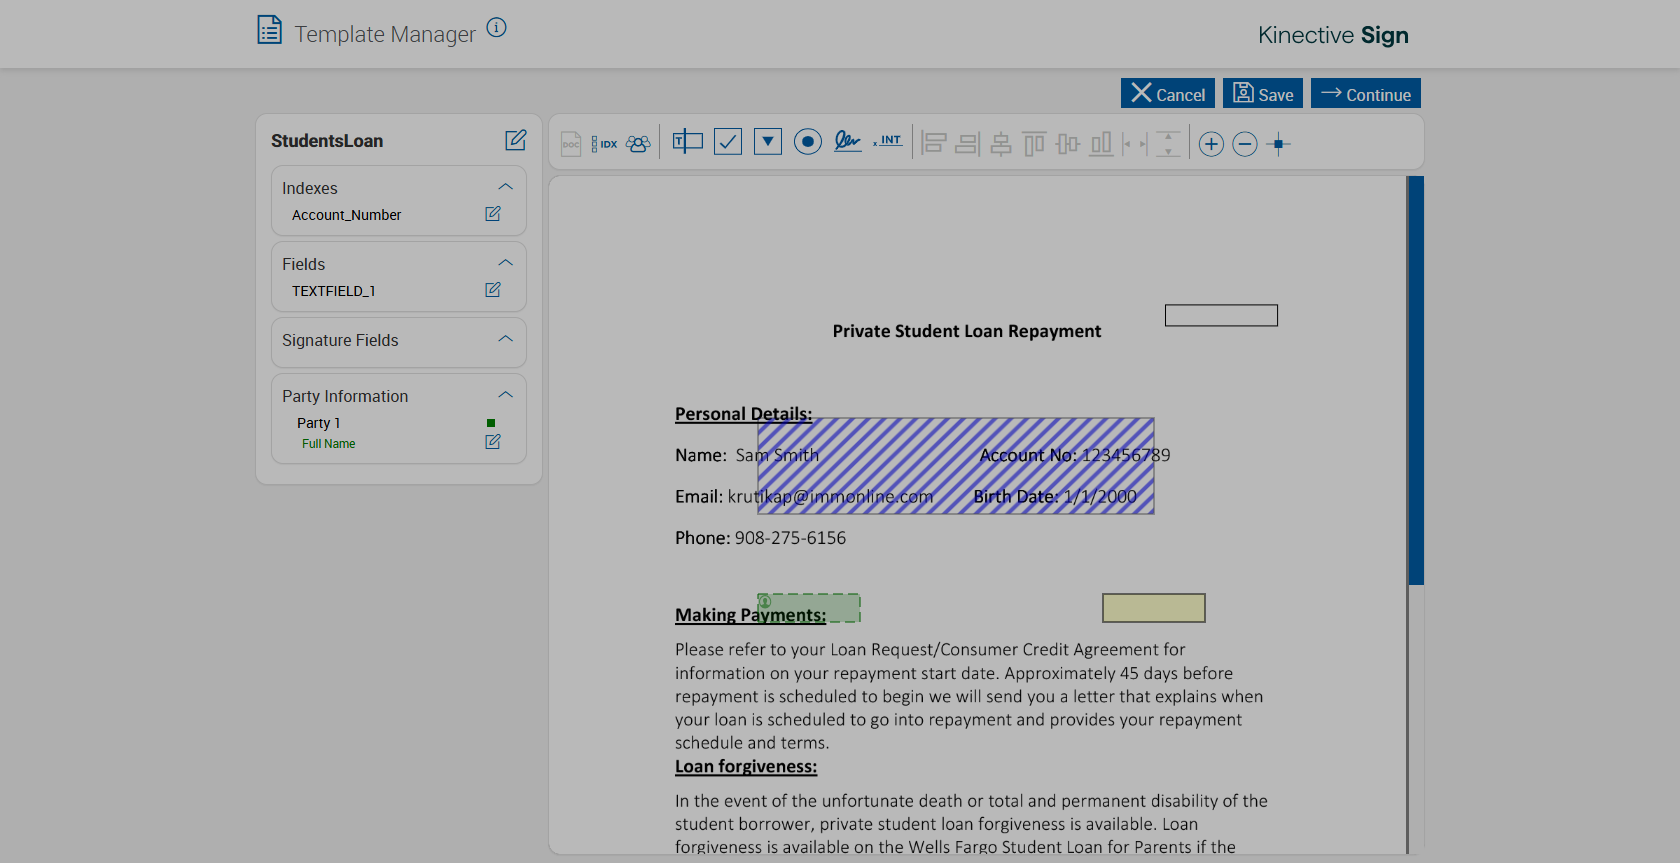Select the green dashed field on Making Payments
Viewport: 1680px width, 863px height.
[x=809, y=608]
